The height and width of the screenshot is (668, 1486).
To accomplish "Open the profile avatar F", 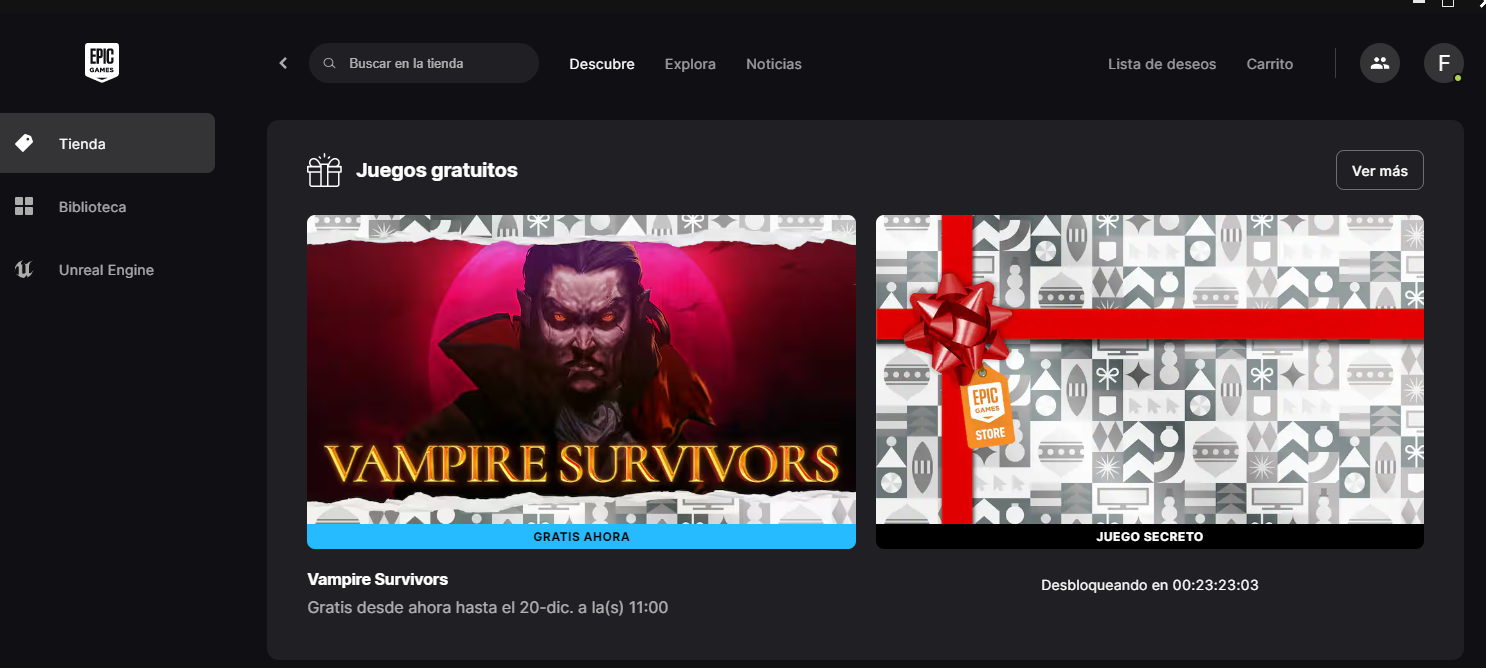I will (x=1444, y=63).
